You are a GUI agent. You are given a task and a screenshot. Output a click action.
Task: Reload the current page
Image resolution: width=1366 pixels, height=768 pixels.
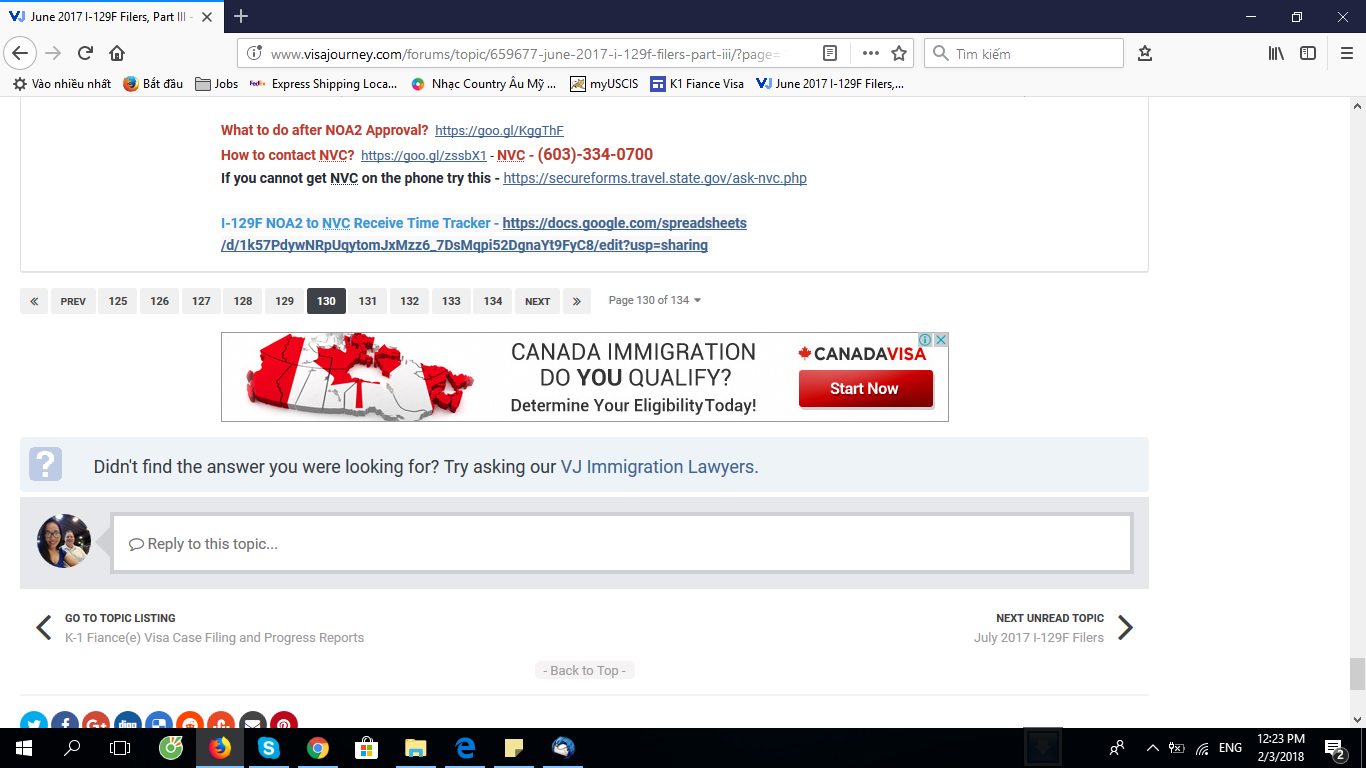(86, 53)
